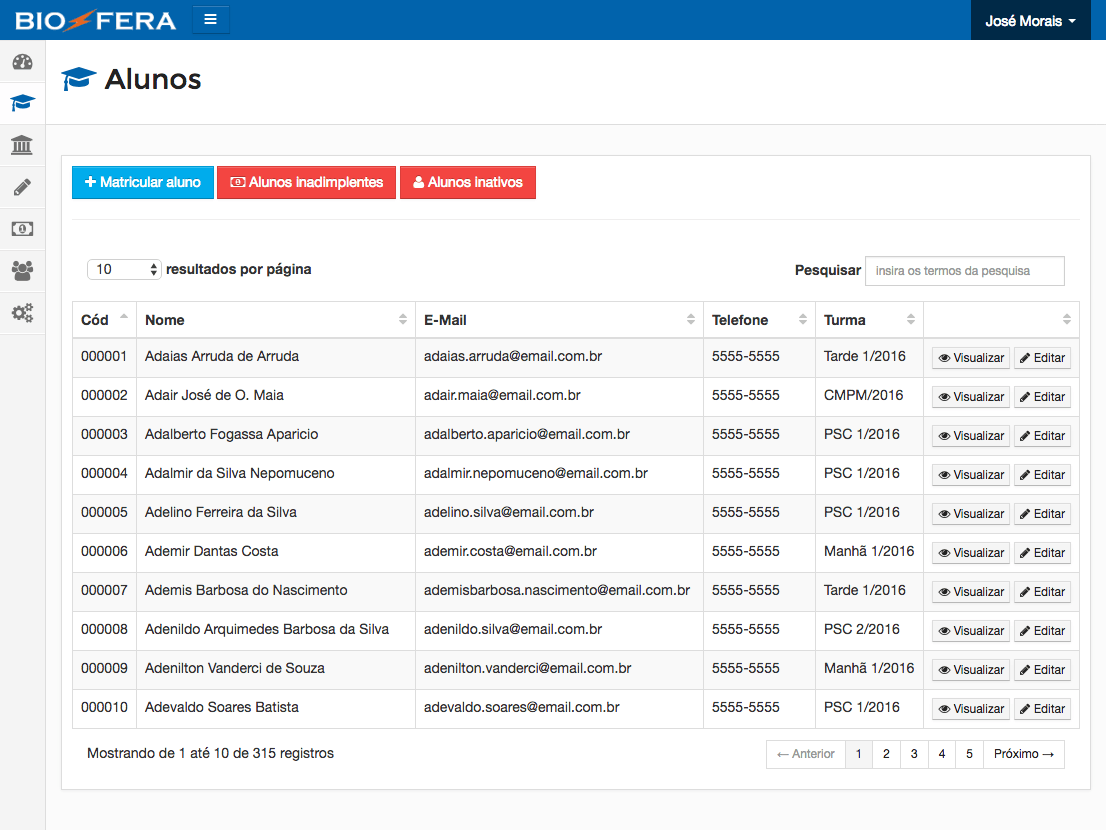Editar student 000004 Adalmir Nepomuceno
Screen dimensions: 1106x830
[x=1042, y=475]
